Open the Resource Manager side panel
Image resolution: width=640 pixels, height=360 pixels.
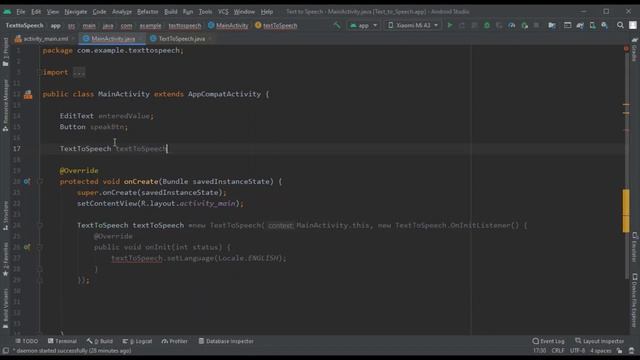(x=5, y=105)
